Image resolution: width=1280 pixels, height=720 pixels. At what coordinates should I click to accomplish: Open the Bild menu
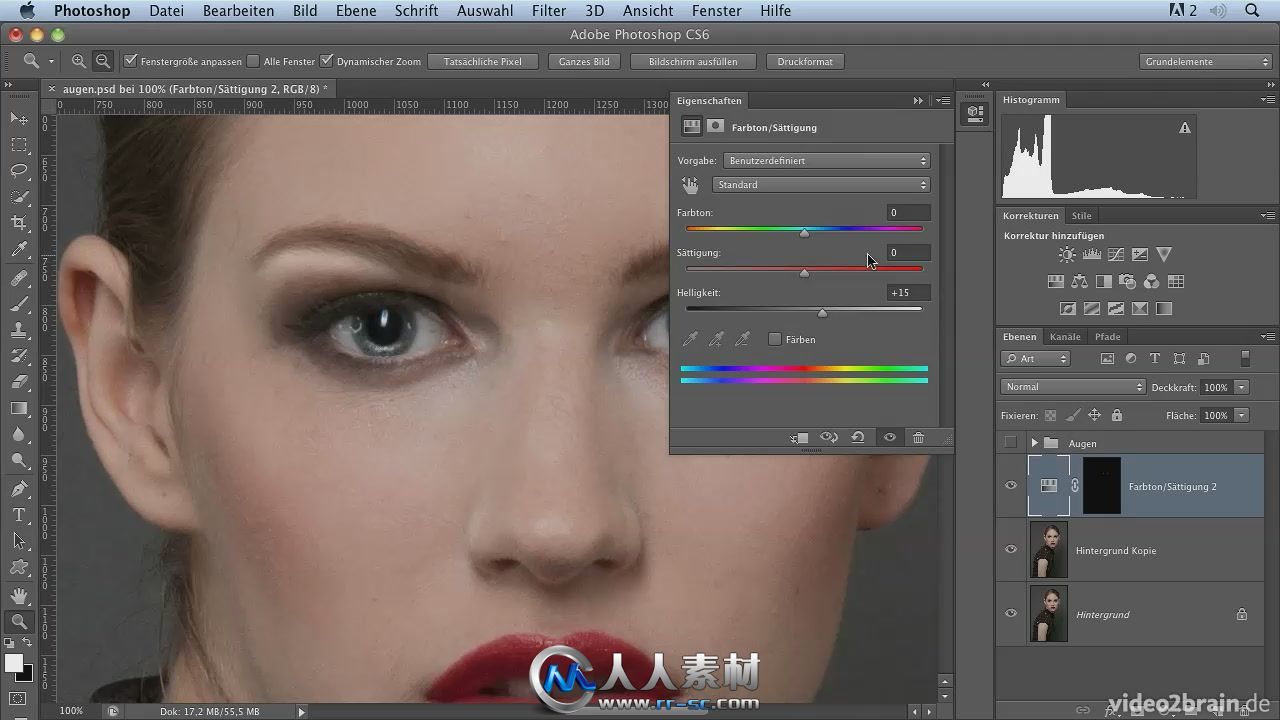click(x=305, y=11)
